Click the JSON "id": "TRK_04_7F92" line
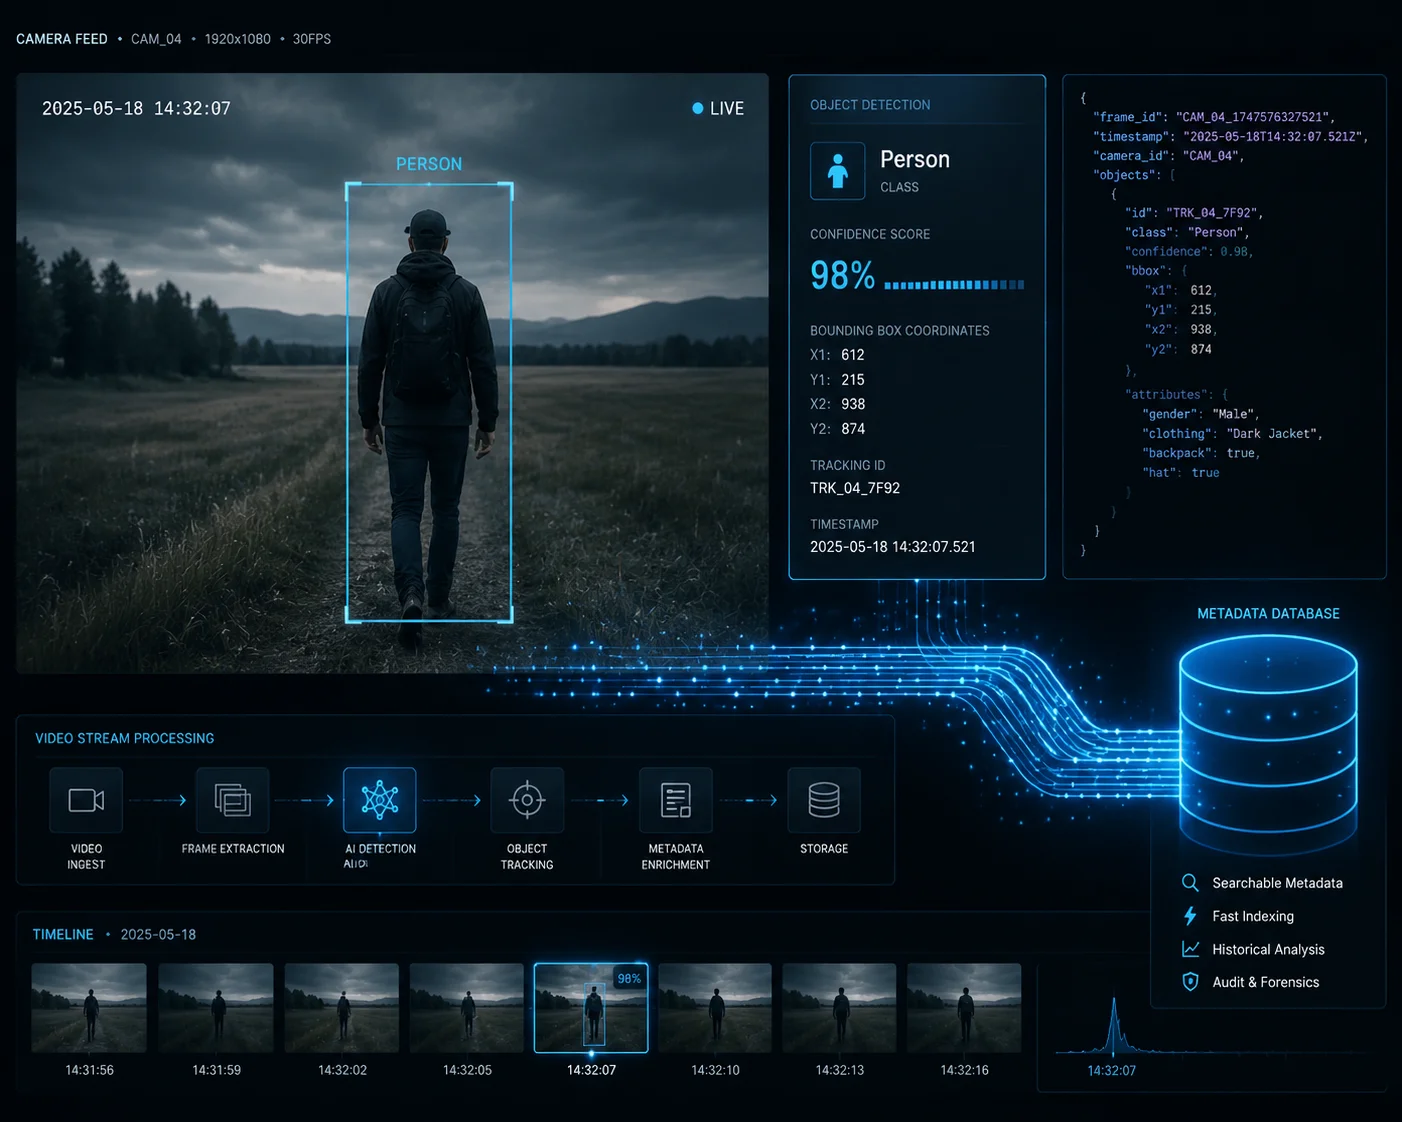The image size is (1402, 1122). 1194,213
